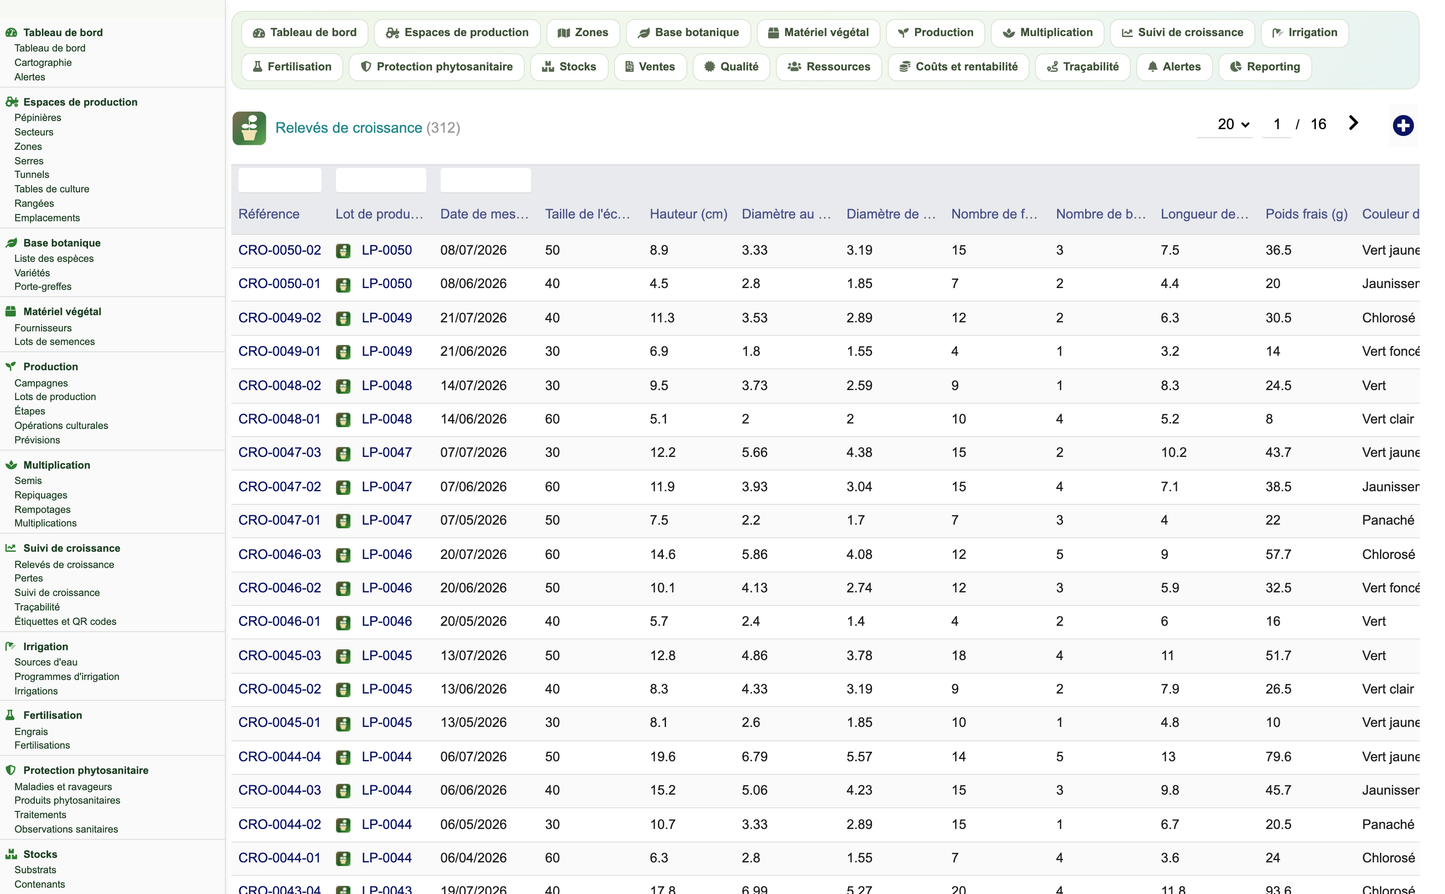Image resolution: width=1445 pixels, height=894 pixels.
Task: Click the lot icon next to LP-0050 in row CRO-0050-02
Action: click(x=343, y=251)
